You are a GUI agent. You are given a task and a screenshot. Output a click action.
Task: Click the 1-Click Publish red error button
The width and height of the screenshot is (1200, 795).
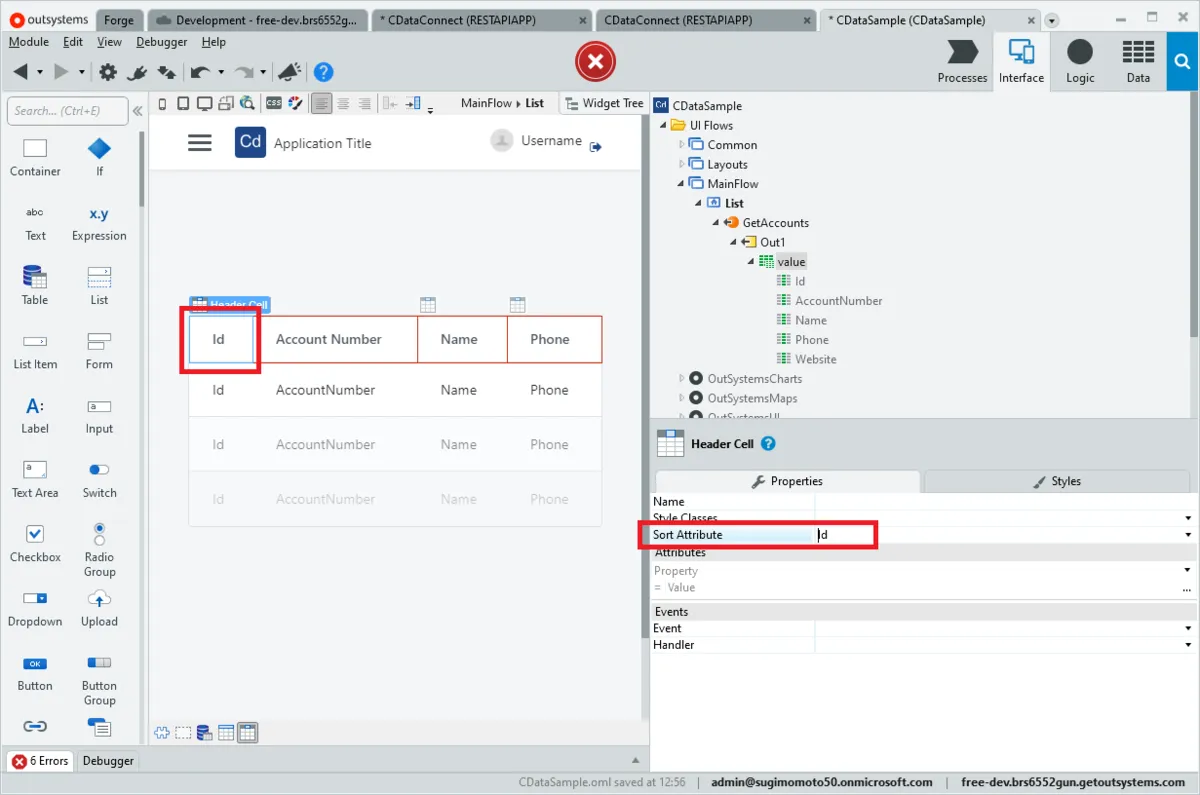[x=595, y=62]
